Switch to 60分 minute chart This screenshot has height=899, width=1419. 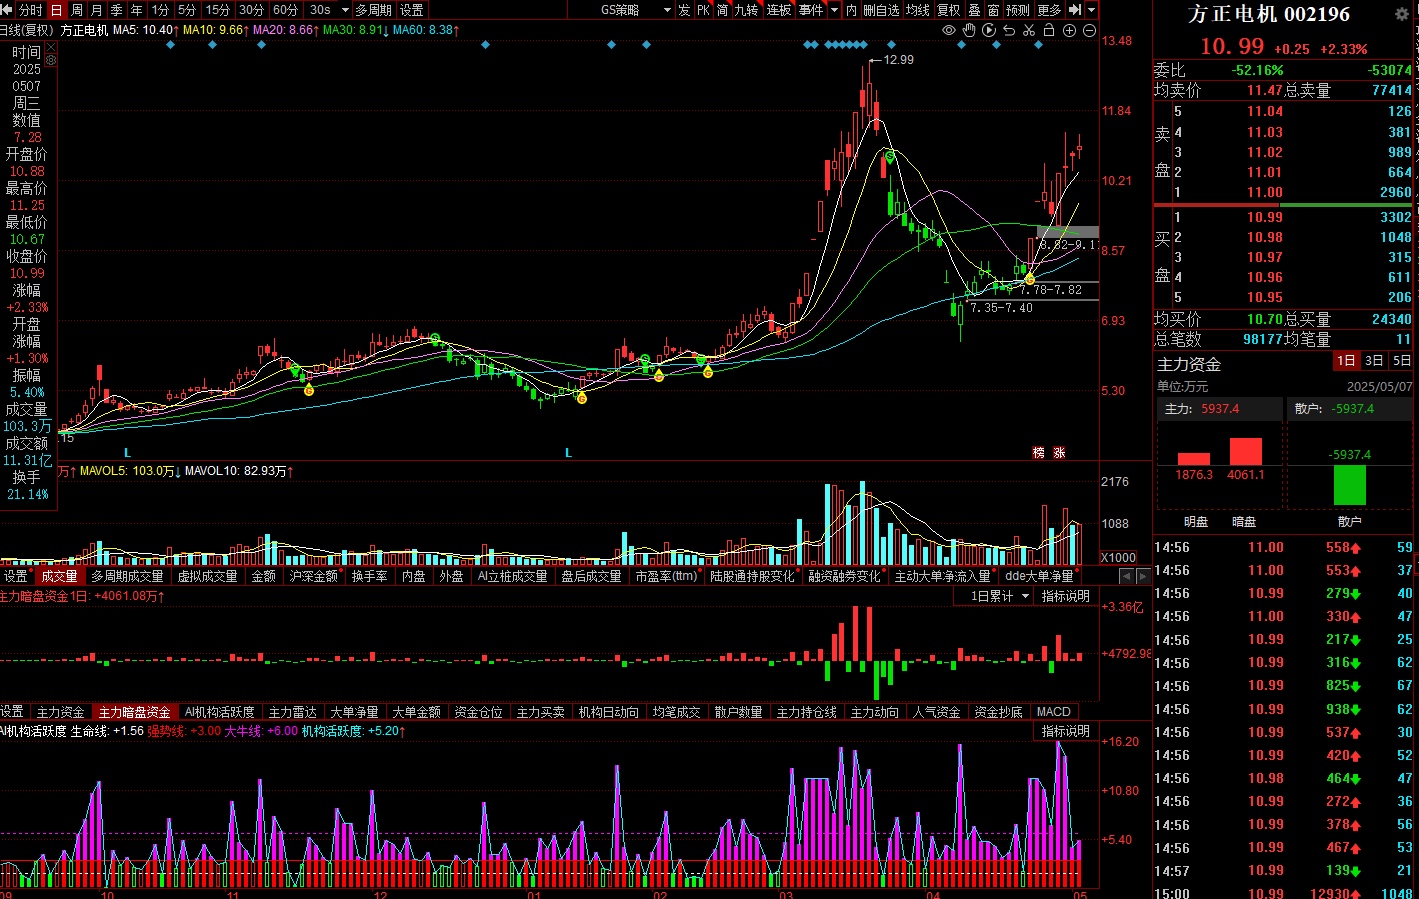tap(285, 10)
